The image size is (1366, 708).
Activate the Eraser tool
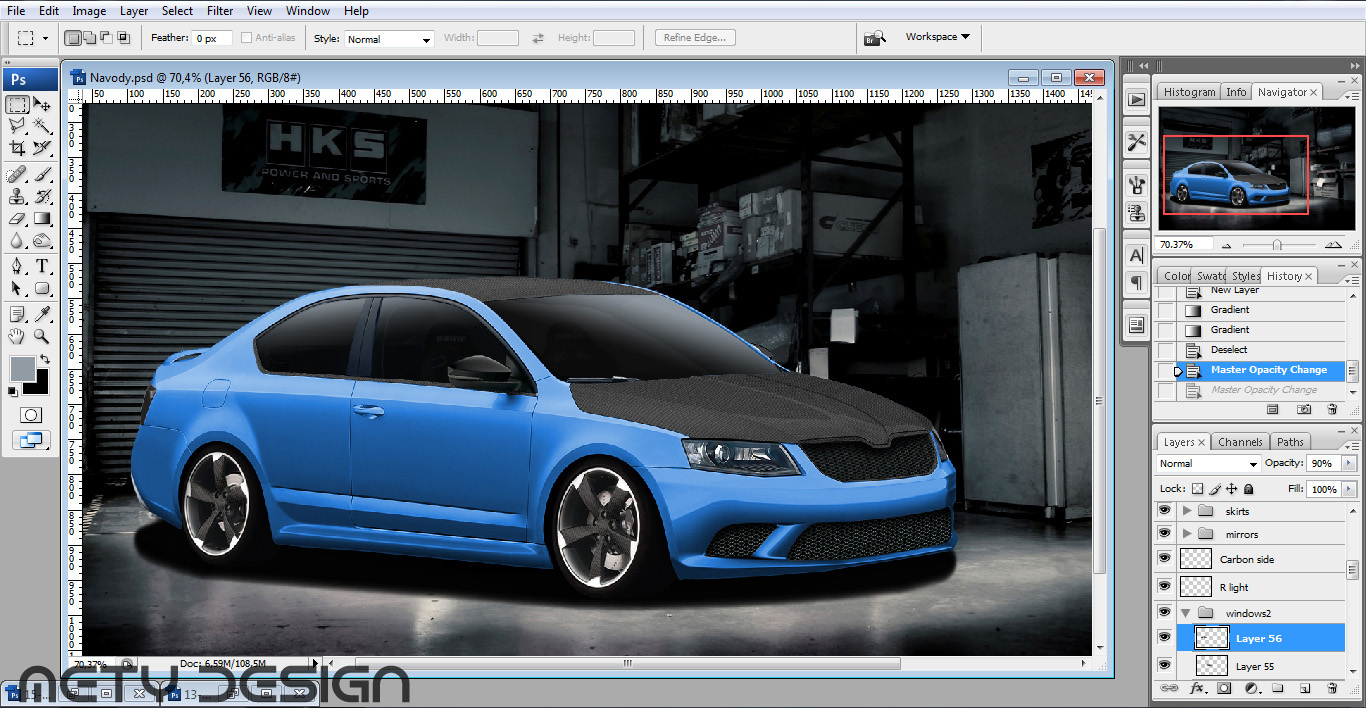[17, 219]
